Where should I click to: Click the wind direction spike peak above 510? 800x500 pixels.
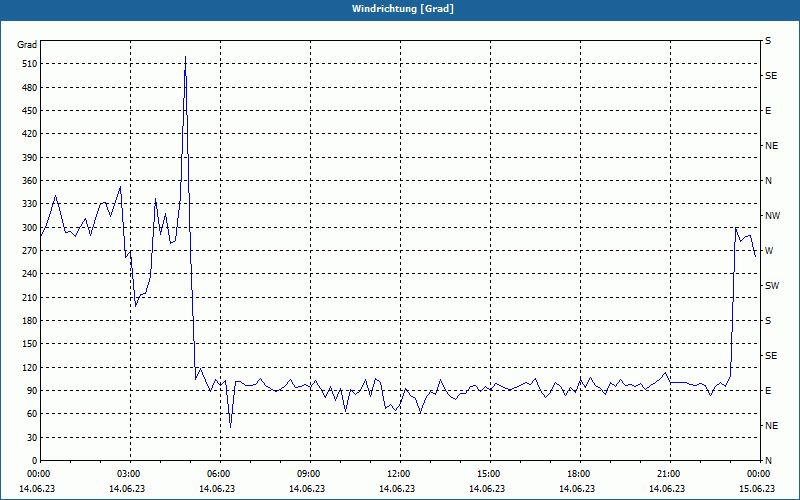pos(185,57)
